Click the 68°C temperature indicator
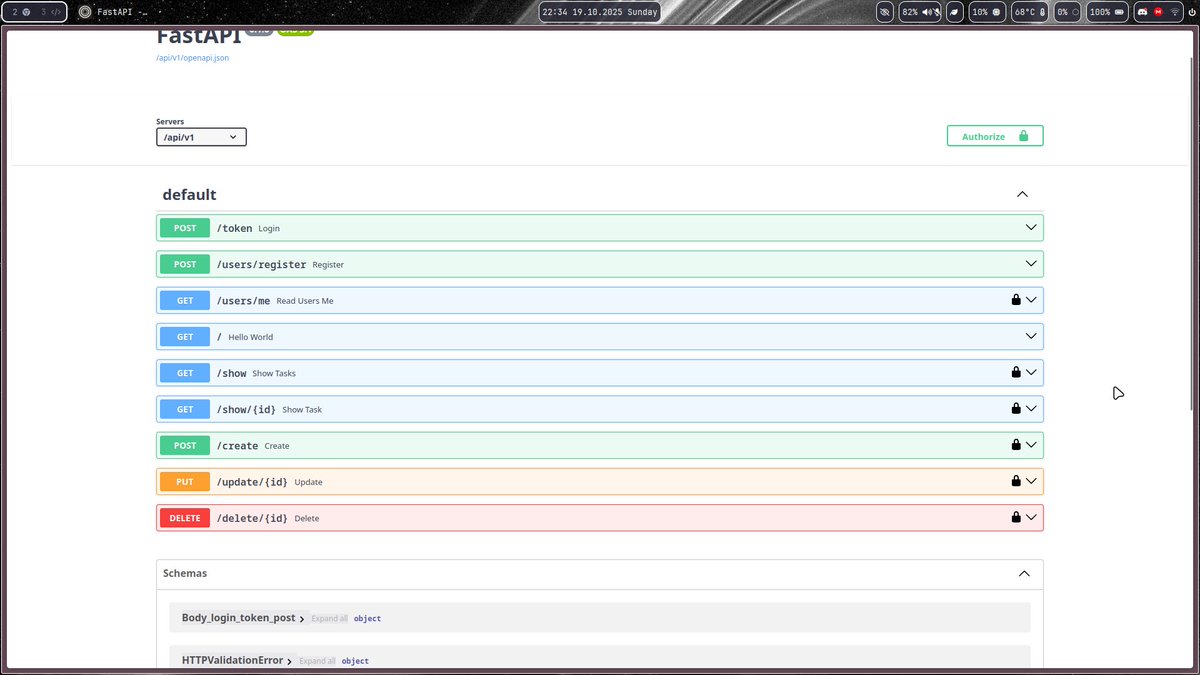This screenshot has height=675, width=1200. (x=1029, y=12)
